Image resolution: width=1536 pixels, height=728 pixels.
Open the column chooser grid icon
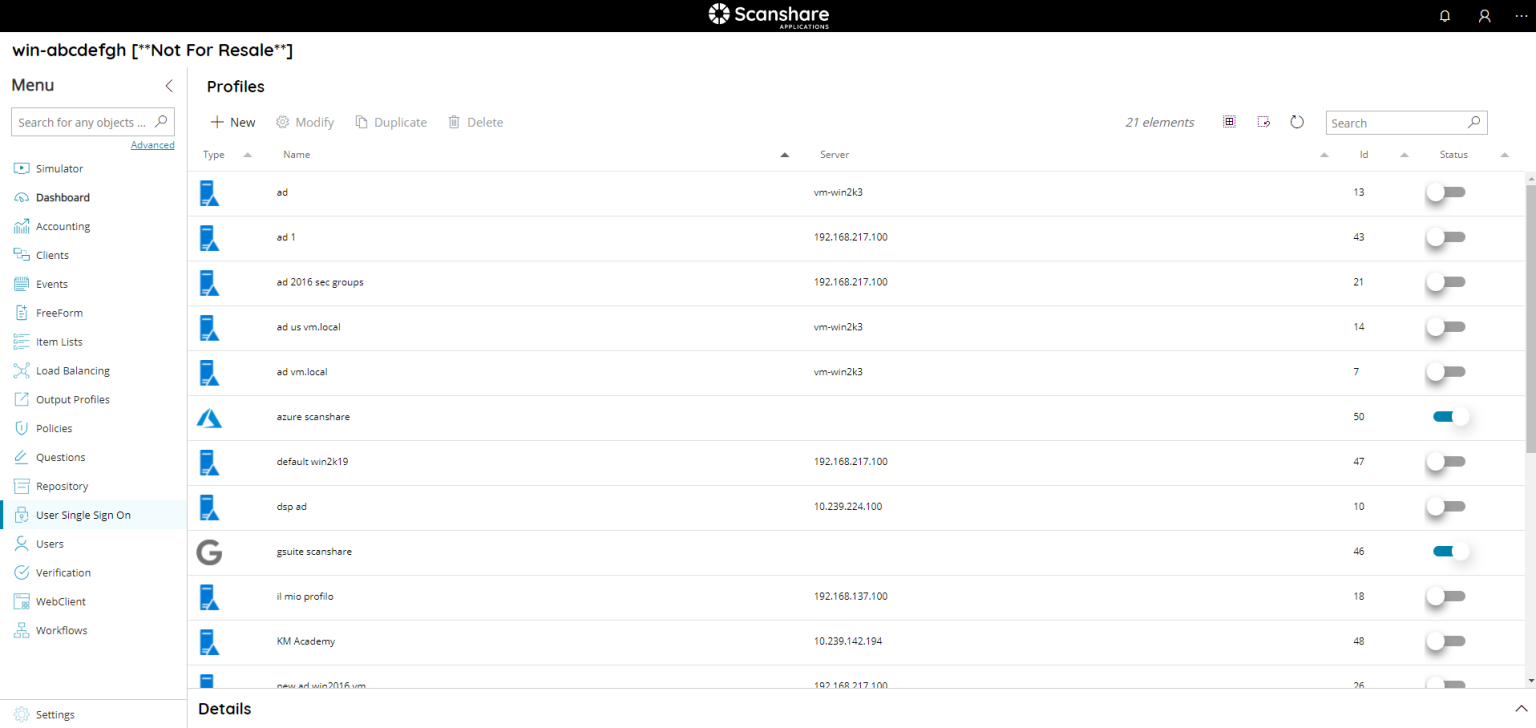(x=1229, y=120)
